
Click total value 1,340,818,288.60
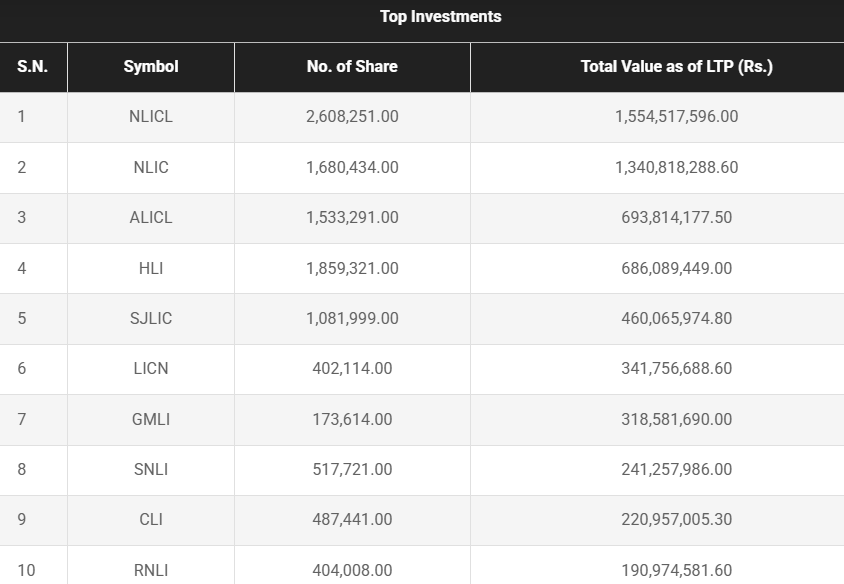pos(676,167)
